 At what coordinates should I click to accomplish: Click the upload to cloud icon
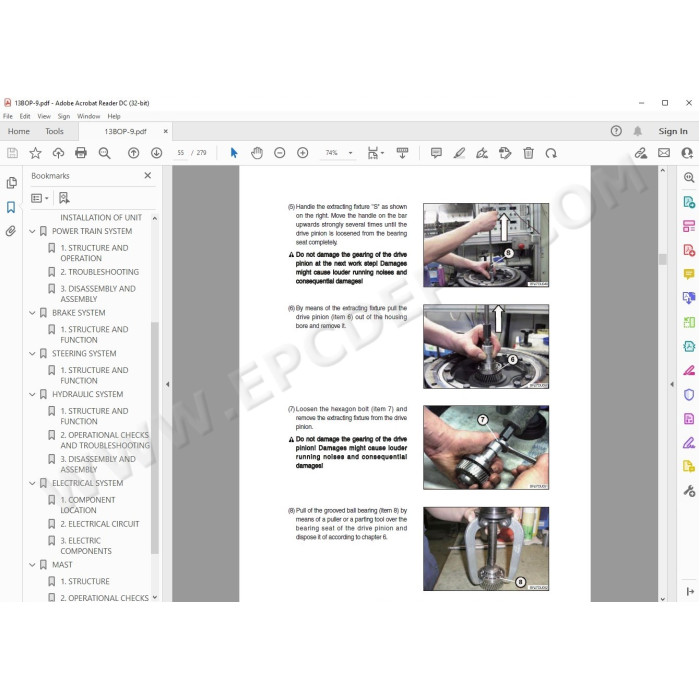pyautogui.click(x=58, y=153)
